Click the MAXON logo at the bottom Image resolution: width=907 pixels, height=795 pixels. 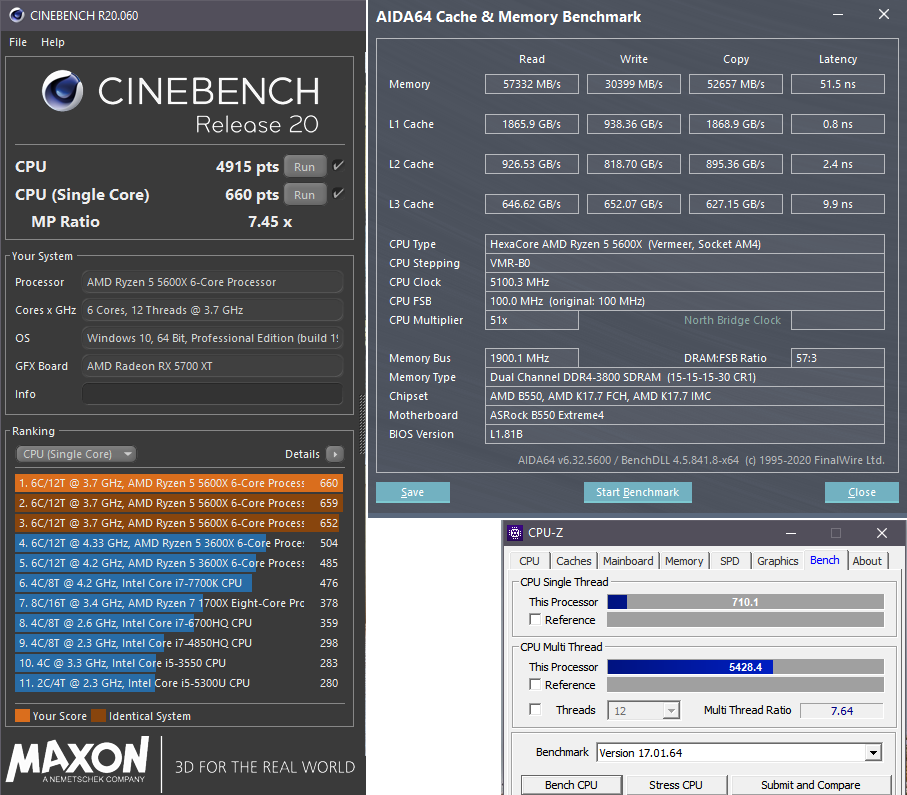[x=78, y=760]
